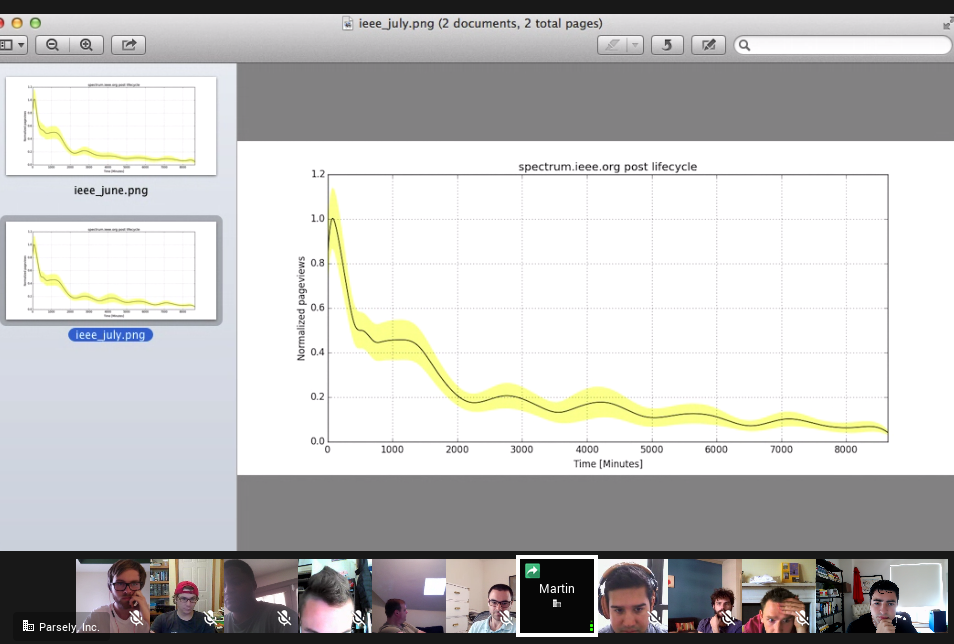Click the chart title spectrum.ieee.org post lifecycle

click(x=607, y=167)
